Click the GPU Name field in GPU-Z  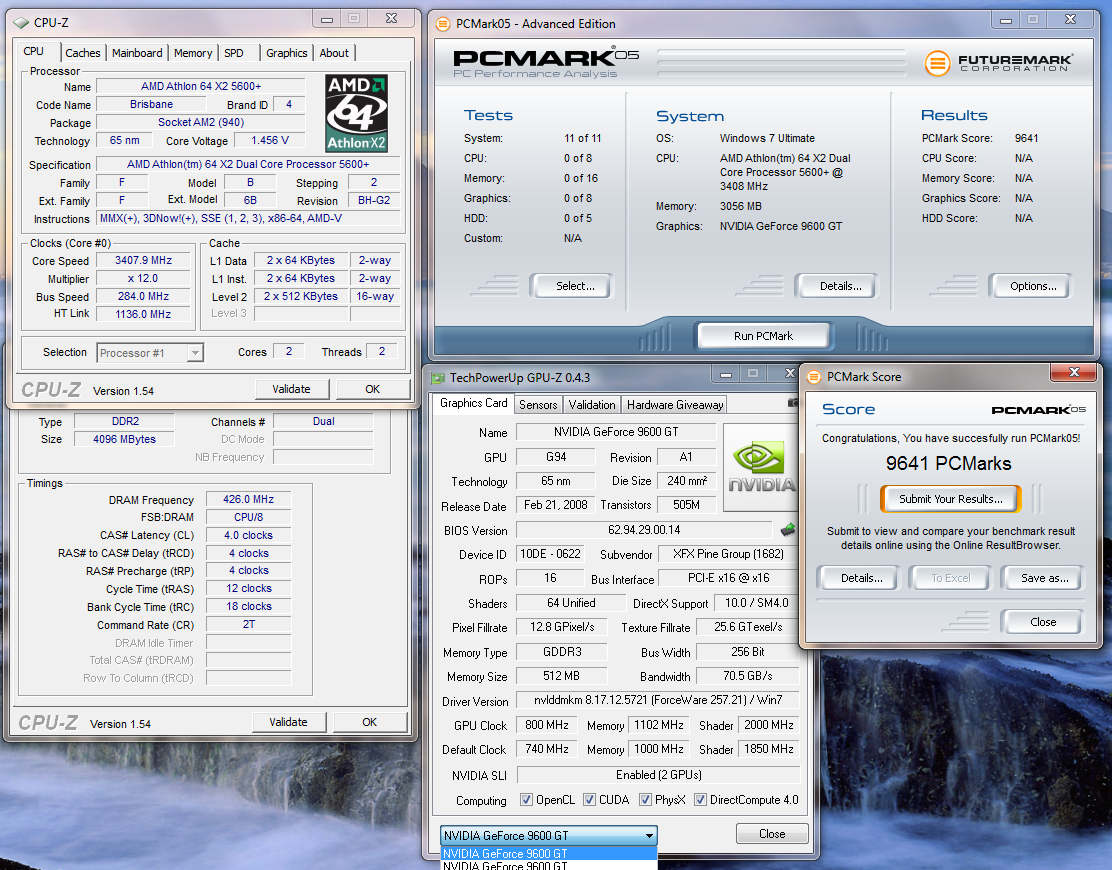click(616, 432)
